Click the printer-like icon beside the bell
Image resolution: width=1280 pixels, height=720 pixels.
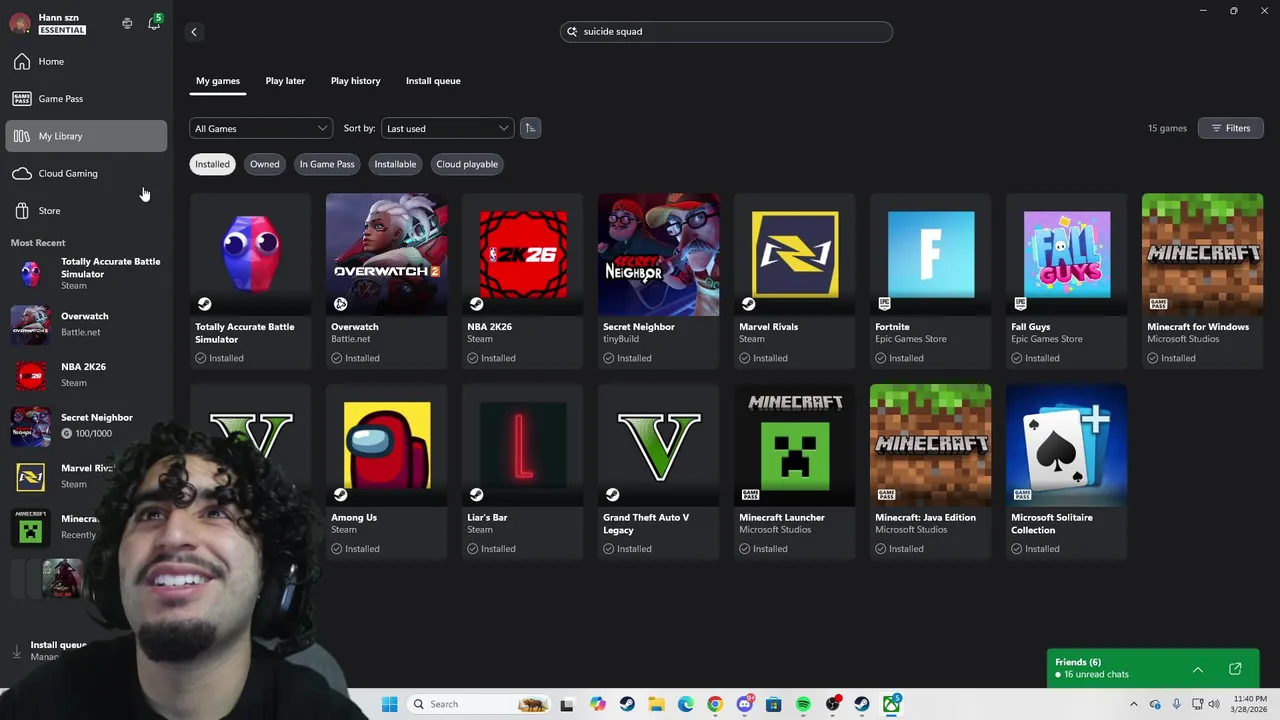127,23
